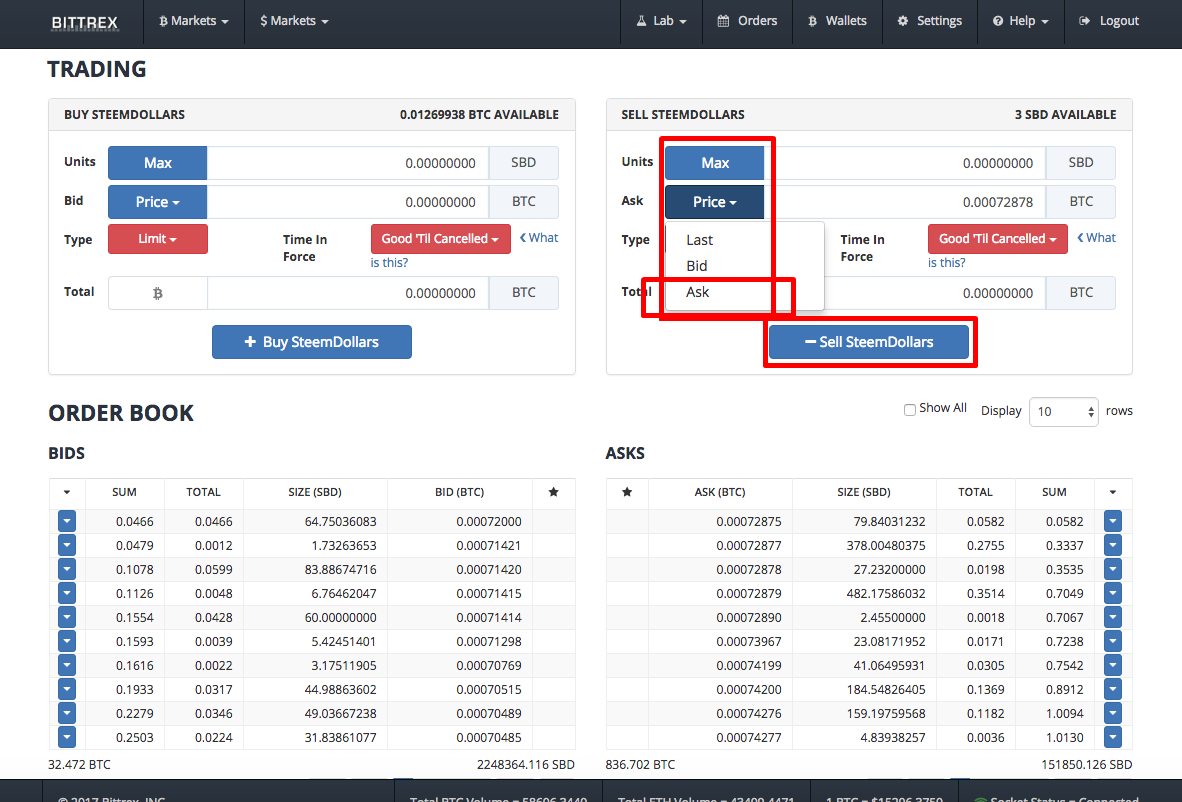Click arrow button for bid 0.00070489
This screenshot has width=1182, height=802.
pyautogui.click(x=67, y=713)
